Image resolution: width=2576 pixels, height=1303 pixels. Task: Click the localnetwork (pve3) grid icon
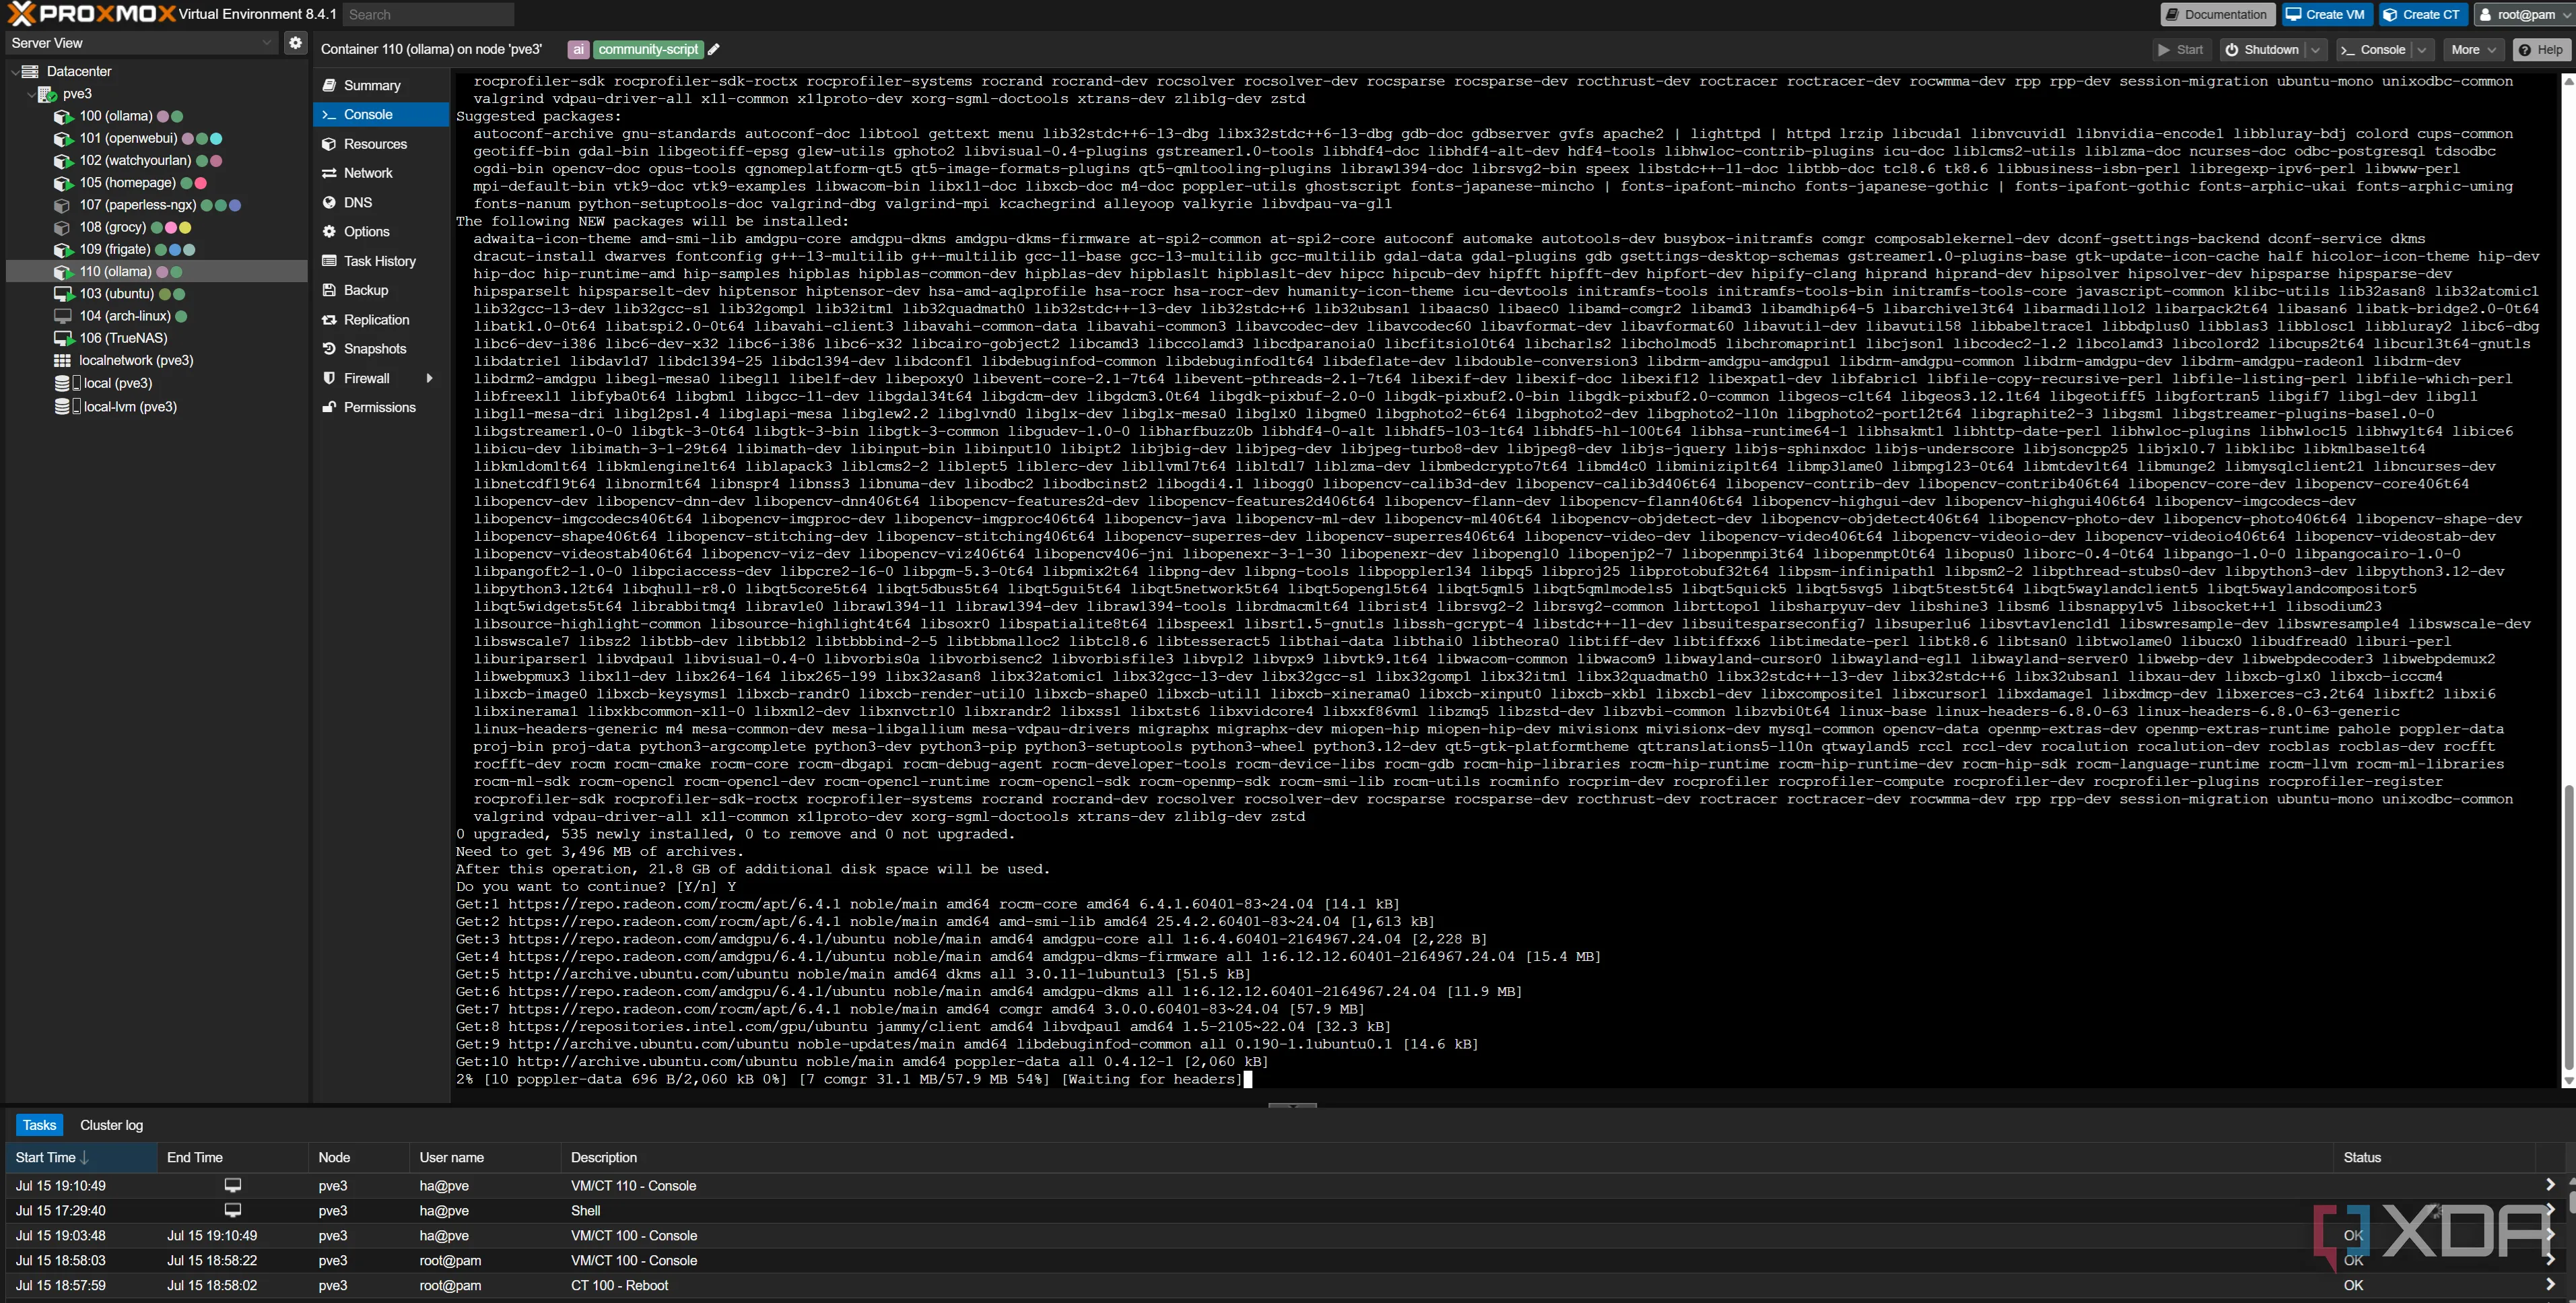62,360
